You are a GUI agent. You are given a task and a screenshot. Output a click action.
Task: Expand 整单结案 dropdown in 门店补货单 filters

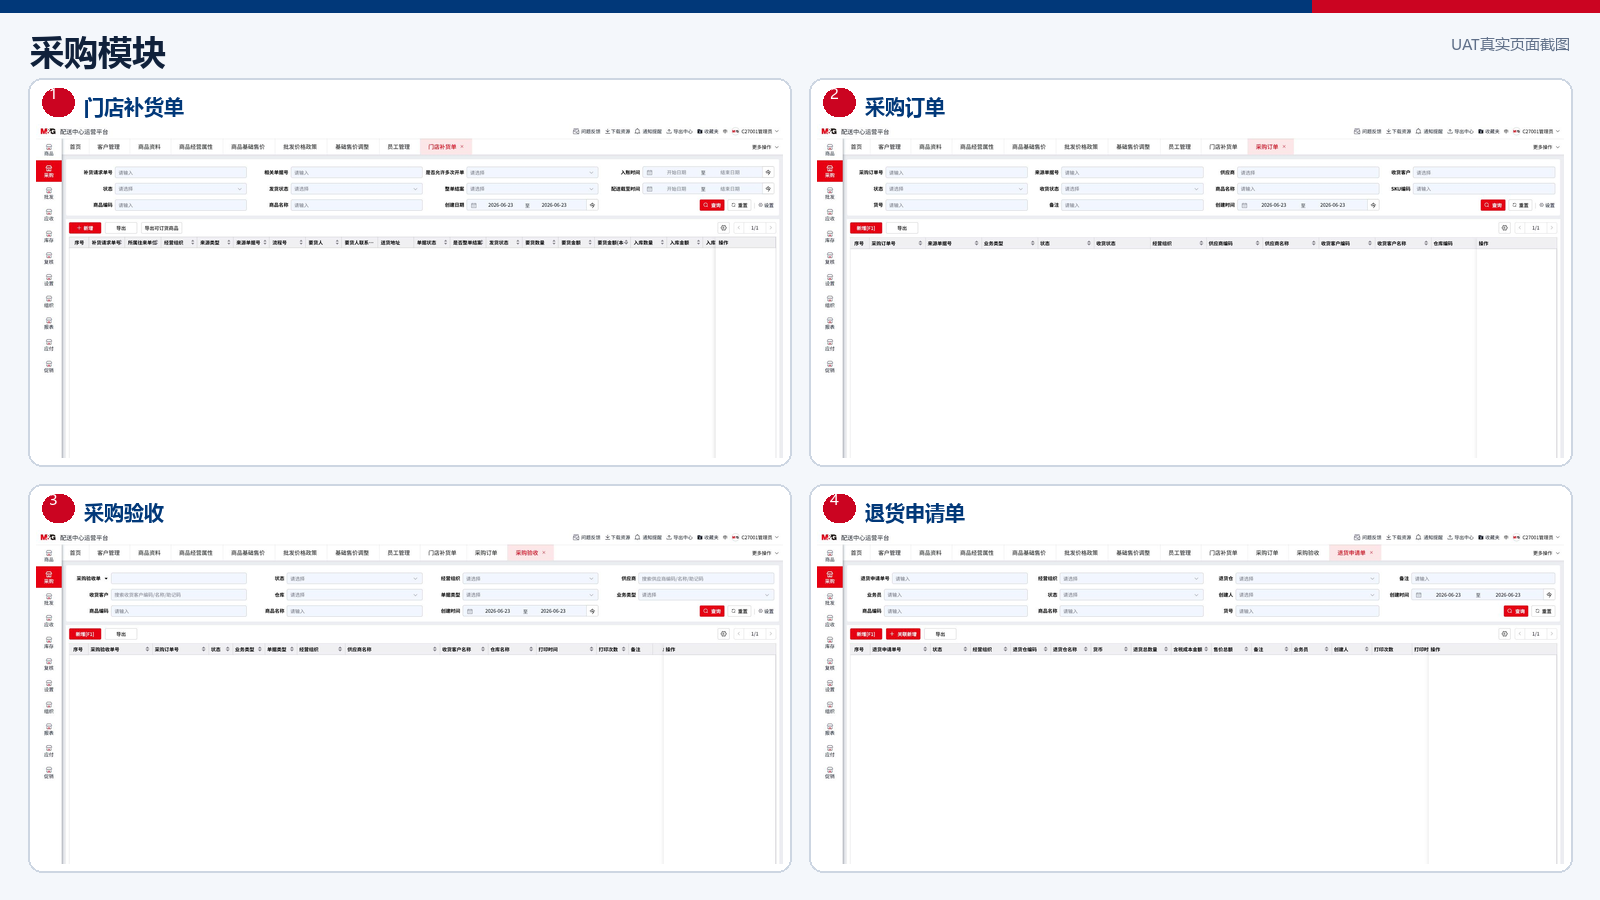(532, 189)
